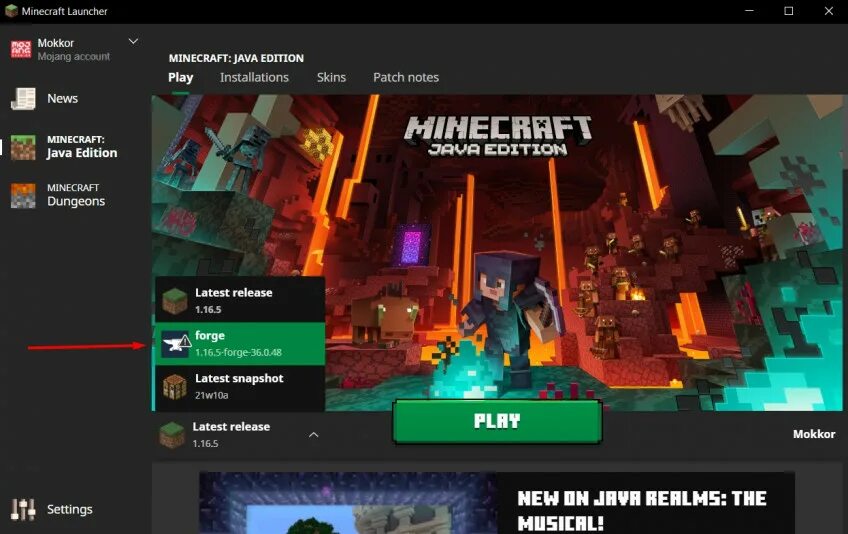This screenshot has width=848, height=534.
Task: Click the Settings sliders icon
Action: pos(23,509)
